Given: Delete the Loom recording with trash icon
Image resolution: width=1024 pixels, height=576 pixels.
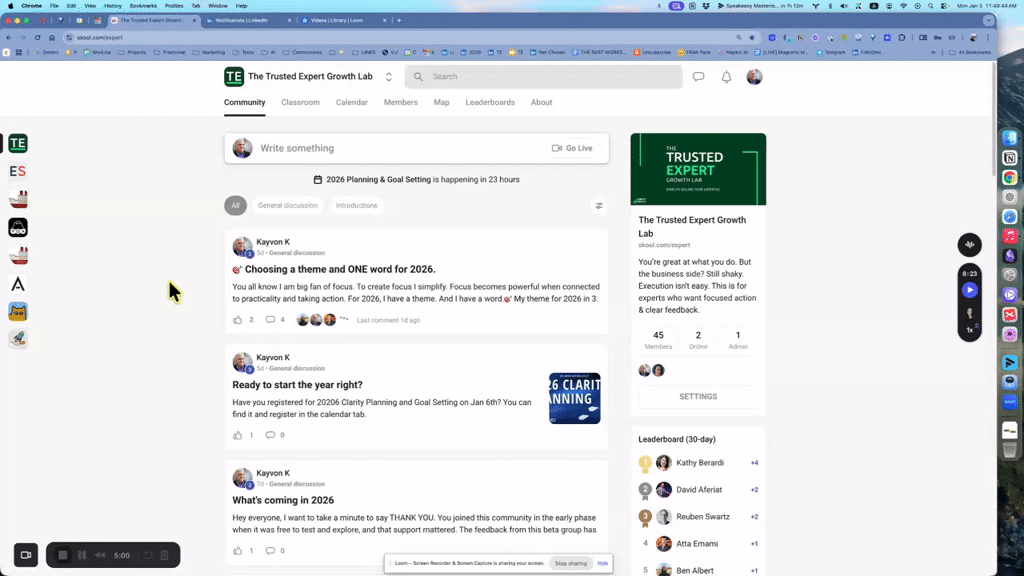Looking at the screenshot, I should coord(165,555).
